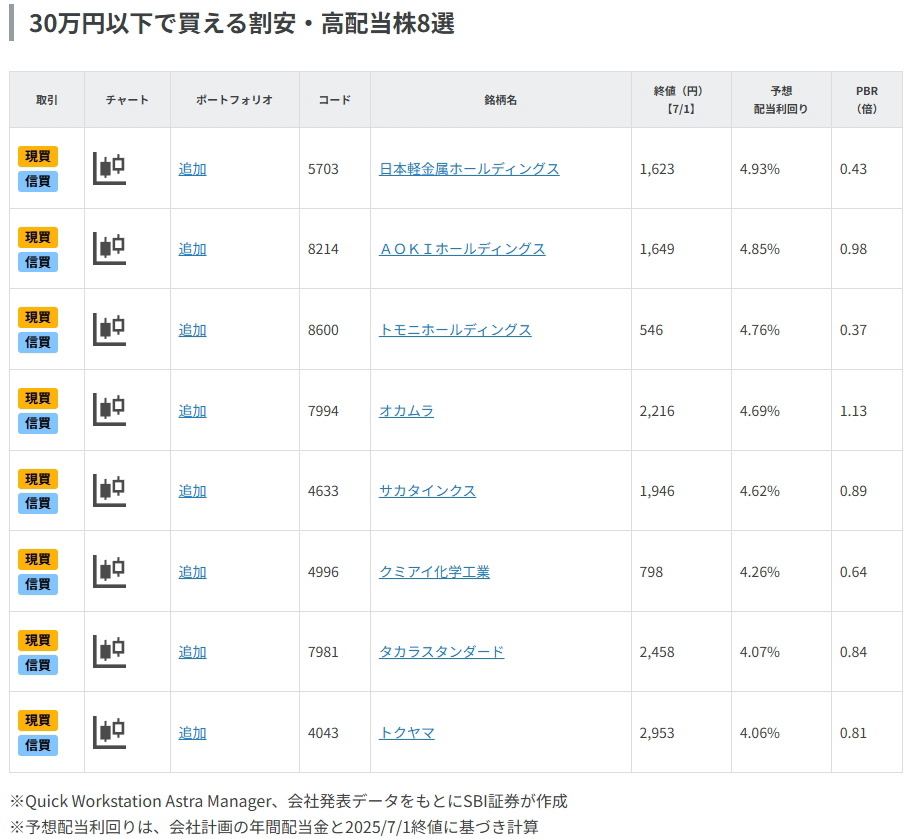Click dividend yield 4.85% cell
The image size is (910, 839).
781,249
